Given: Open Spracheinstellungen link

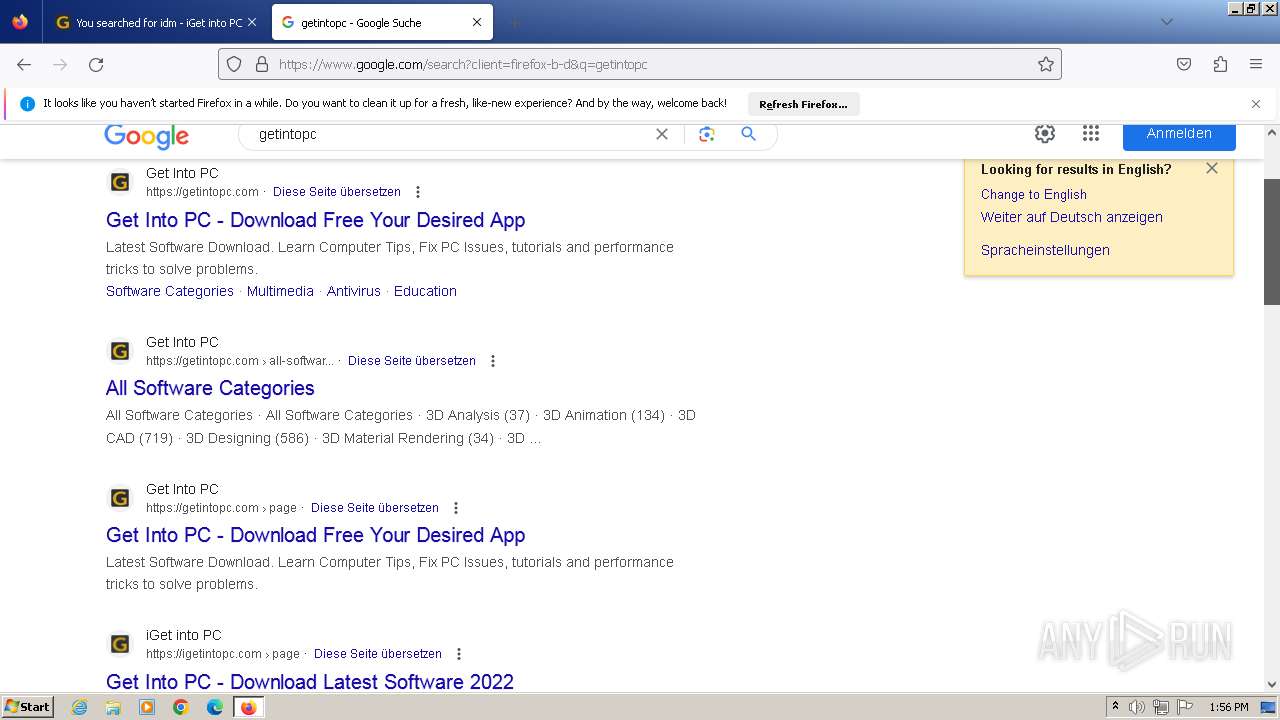Looking at the screenshot, I should click(1045, 250).
